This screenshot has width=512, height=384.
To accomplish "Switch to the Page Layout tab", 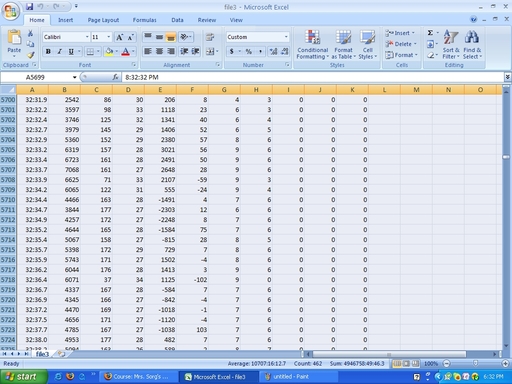I will pyautogui.click(x=103, y=20).
